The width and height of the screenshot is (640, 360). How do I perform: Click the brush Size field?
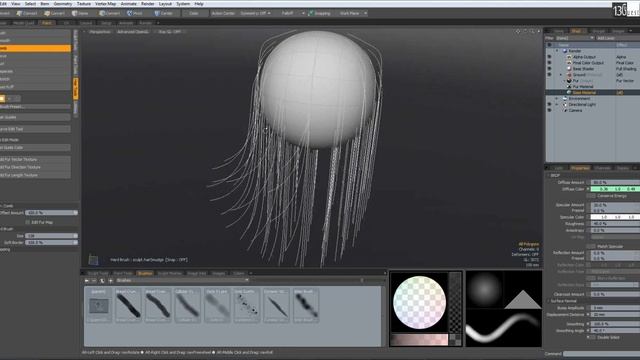click(x=51, y=236)
